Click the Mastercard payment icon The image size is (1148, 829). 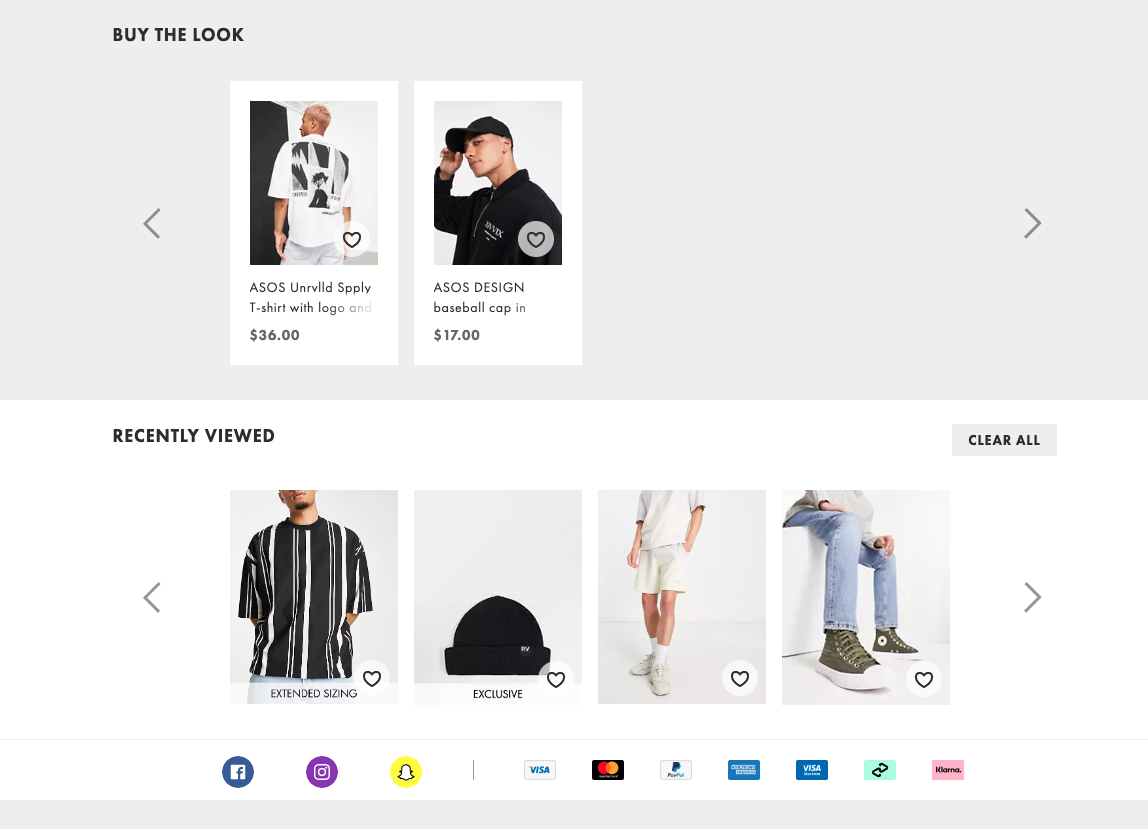(608, 770)
